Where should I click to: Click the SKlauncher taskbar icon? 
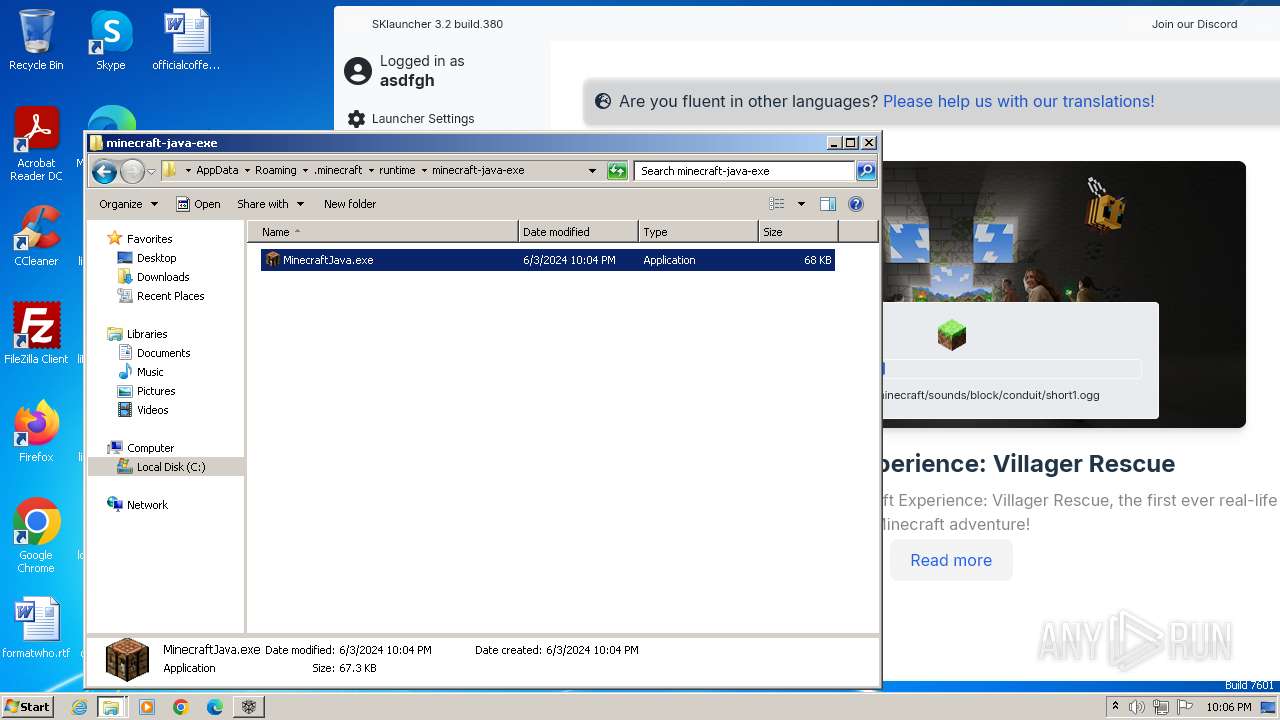pos(249,707)
